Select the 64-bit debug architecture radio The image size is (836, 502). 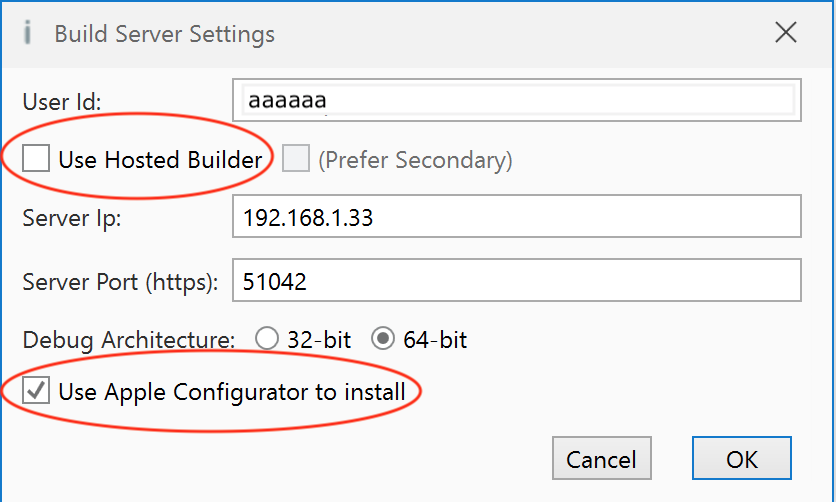[384, 339]
